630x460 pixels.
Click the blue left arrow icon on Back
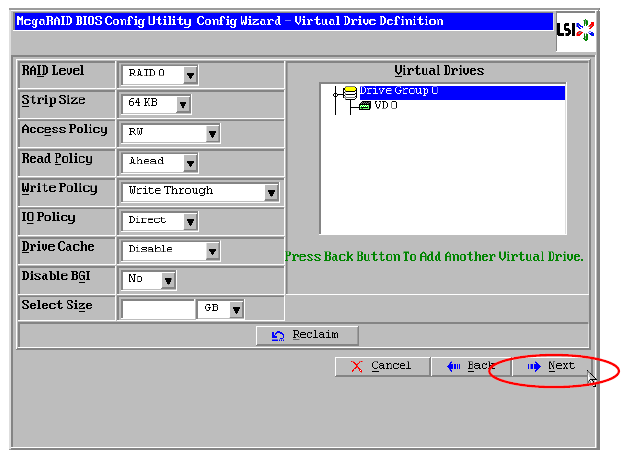coord(454,366)
